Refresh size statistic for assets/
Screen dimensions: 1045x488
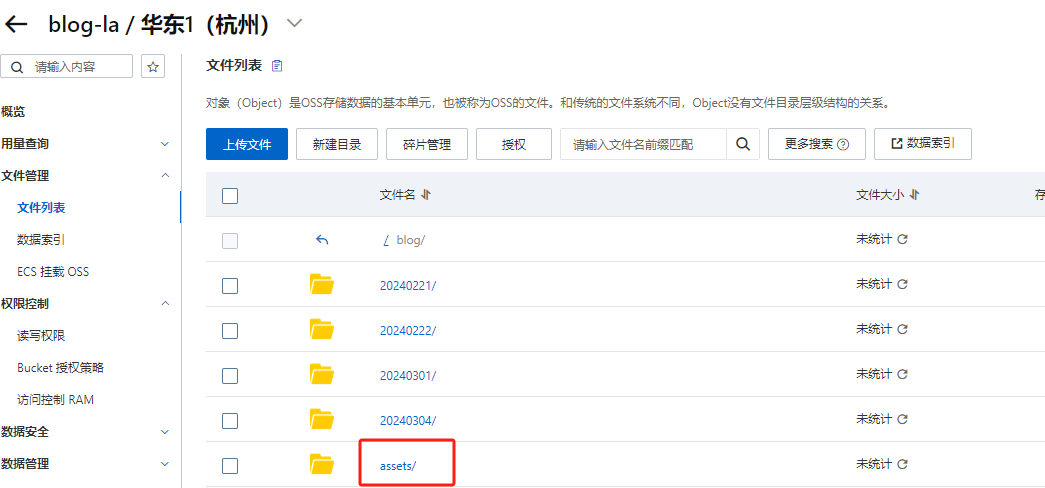tap(902, 464)
